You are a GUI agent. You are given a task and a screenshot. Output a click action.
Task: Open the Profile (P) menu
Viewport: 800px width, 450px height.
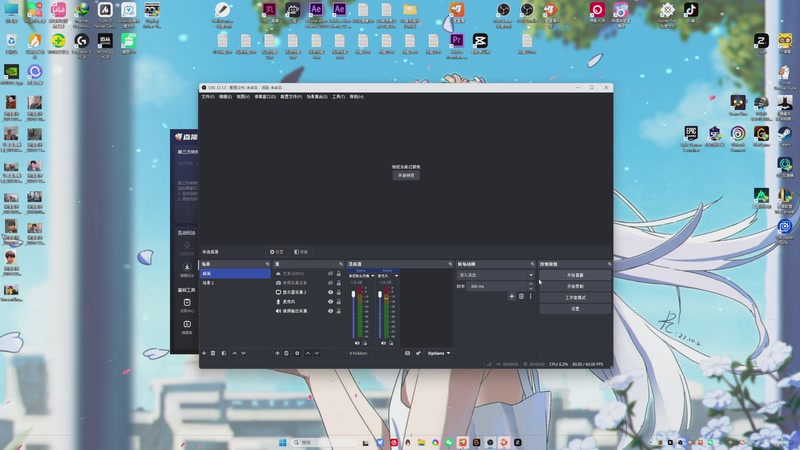(x=291, y=96)
